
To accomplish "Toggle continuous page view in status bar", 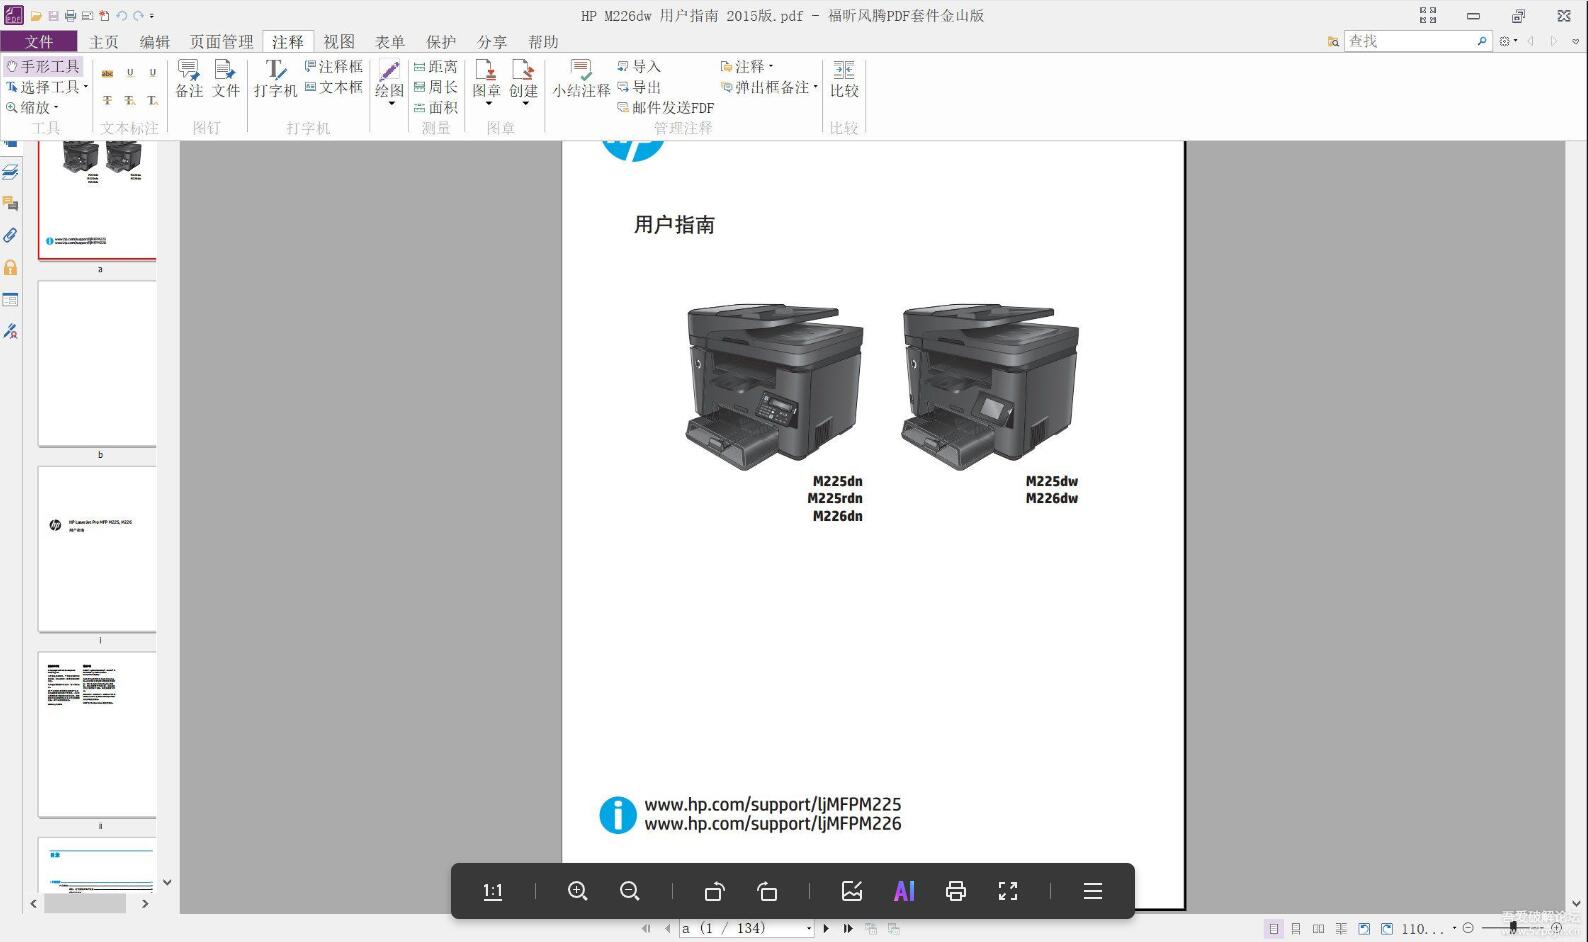I will click(x=1296, y=929).
